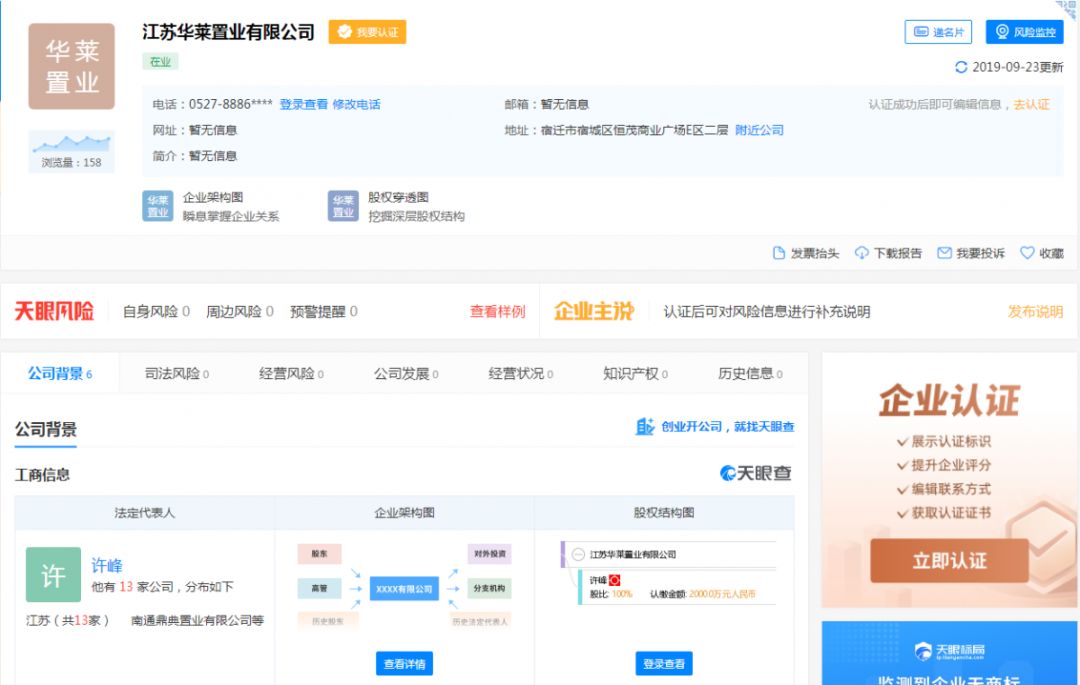
Task: Switch to the 公司背景 tab
Action: [60, 373]
